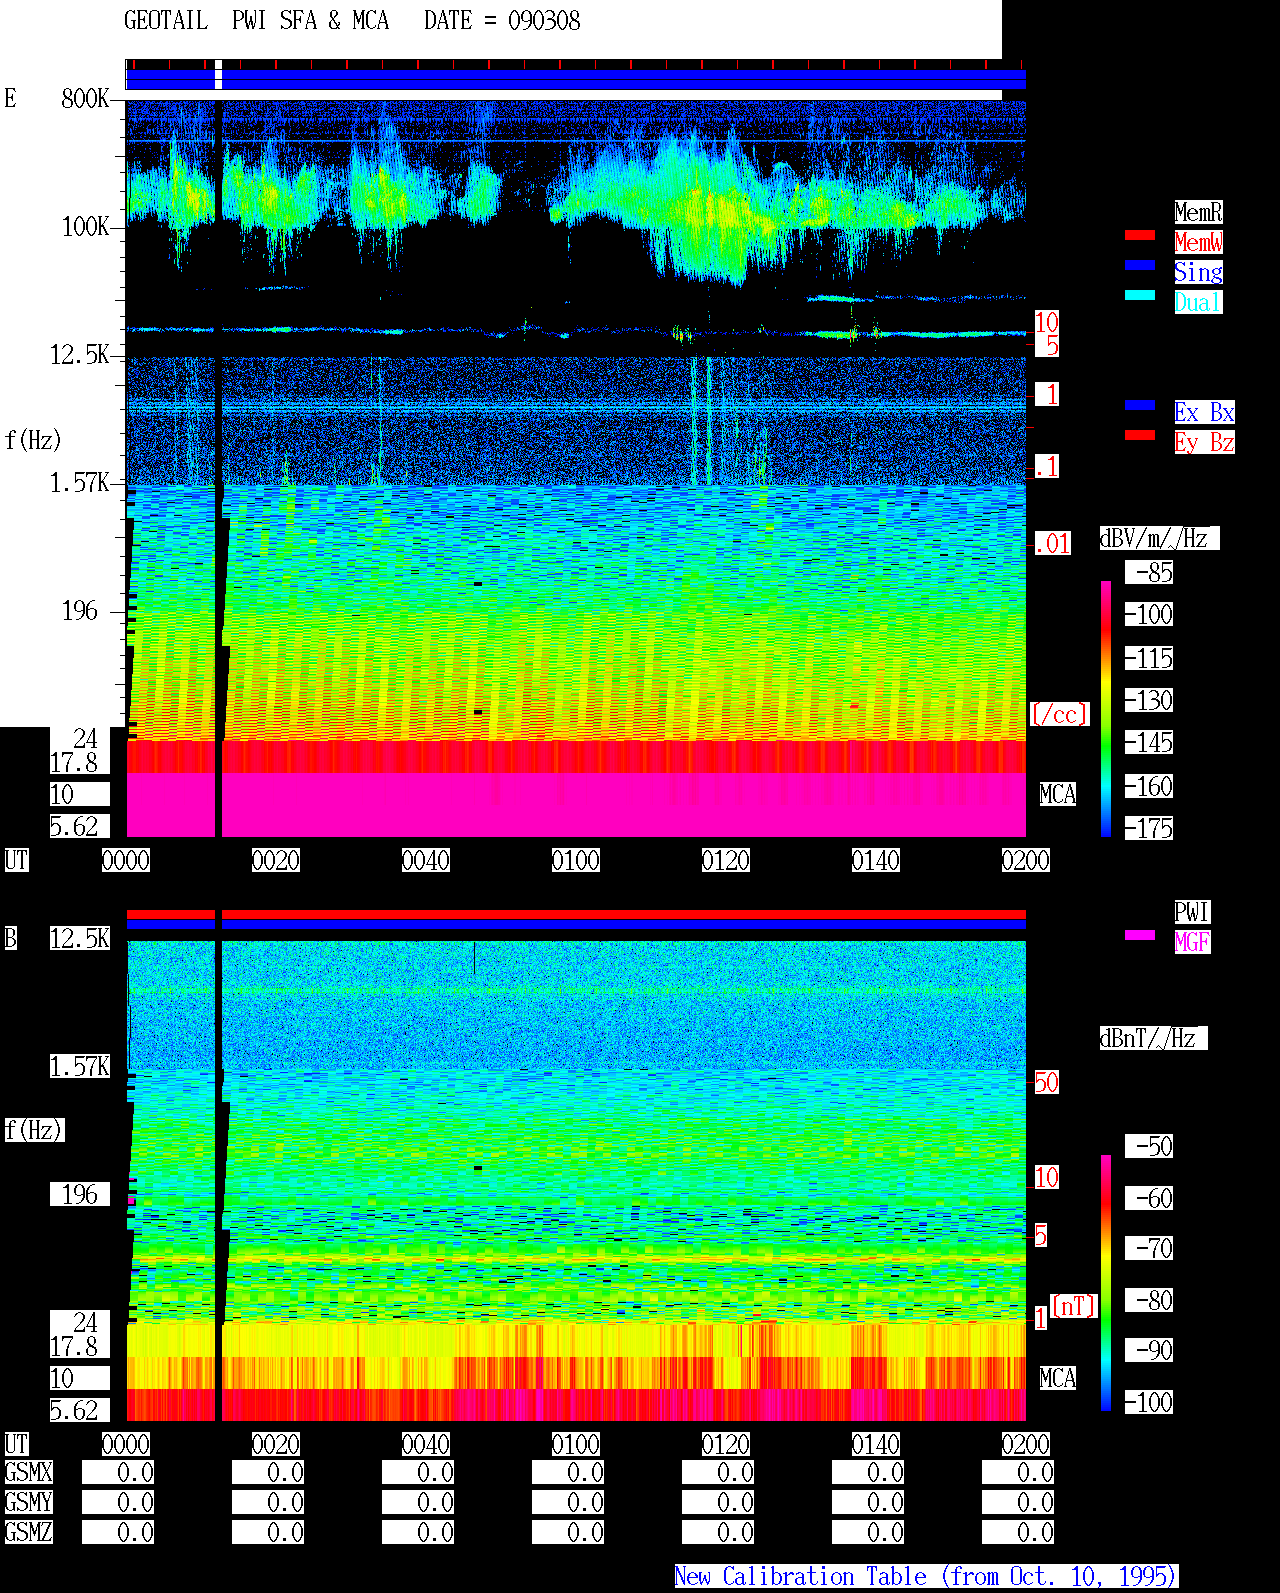Click the red 50 nT scale value
Viewport: 1280px width, 1593px height.
coord(1046,1082)
